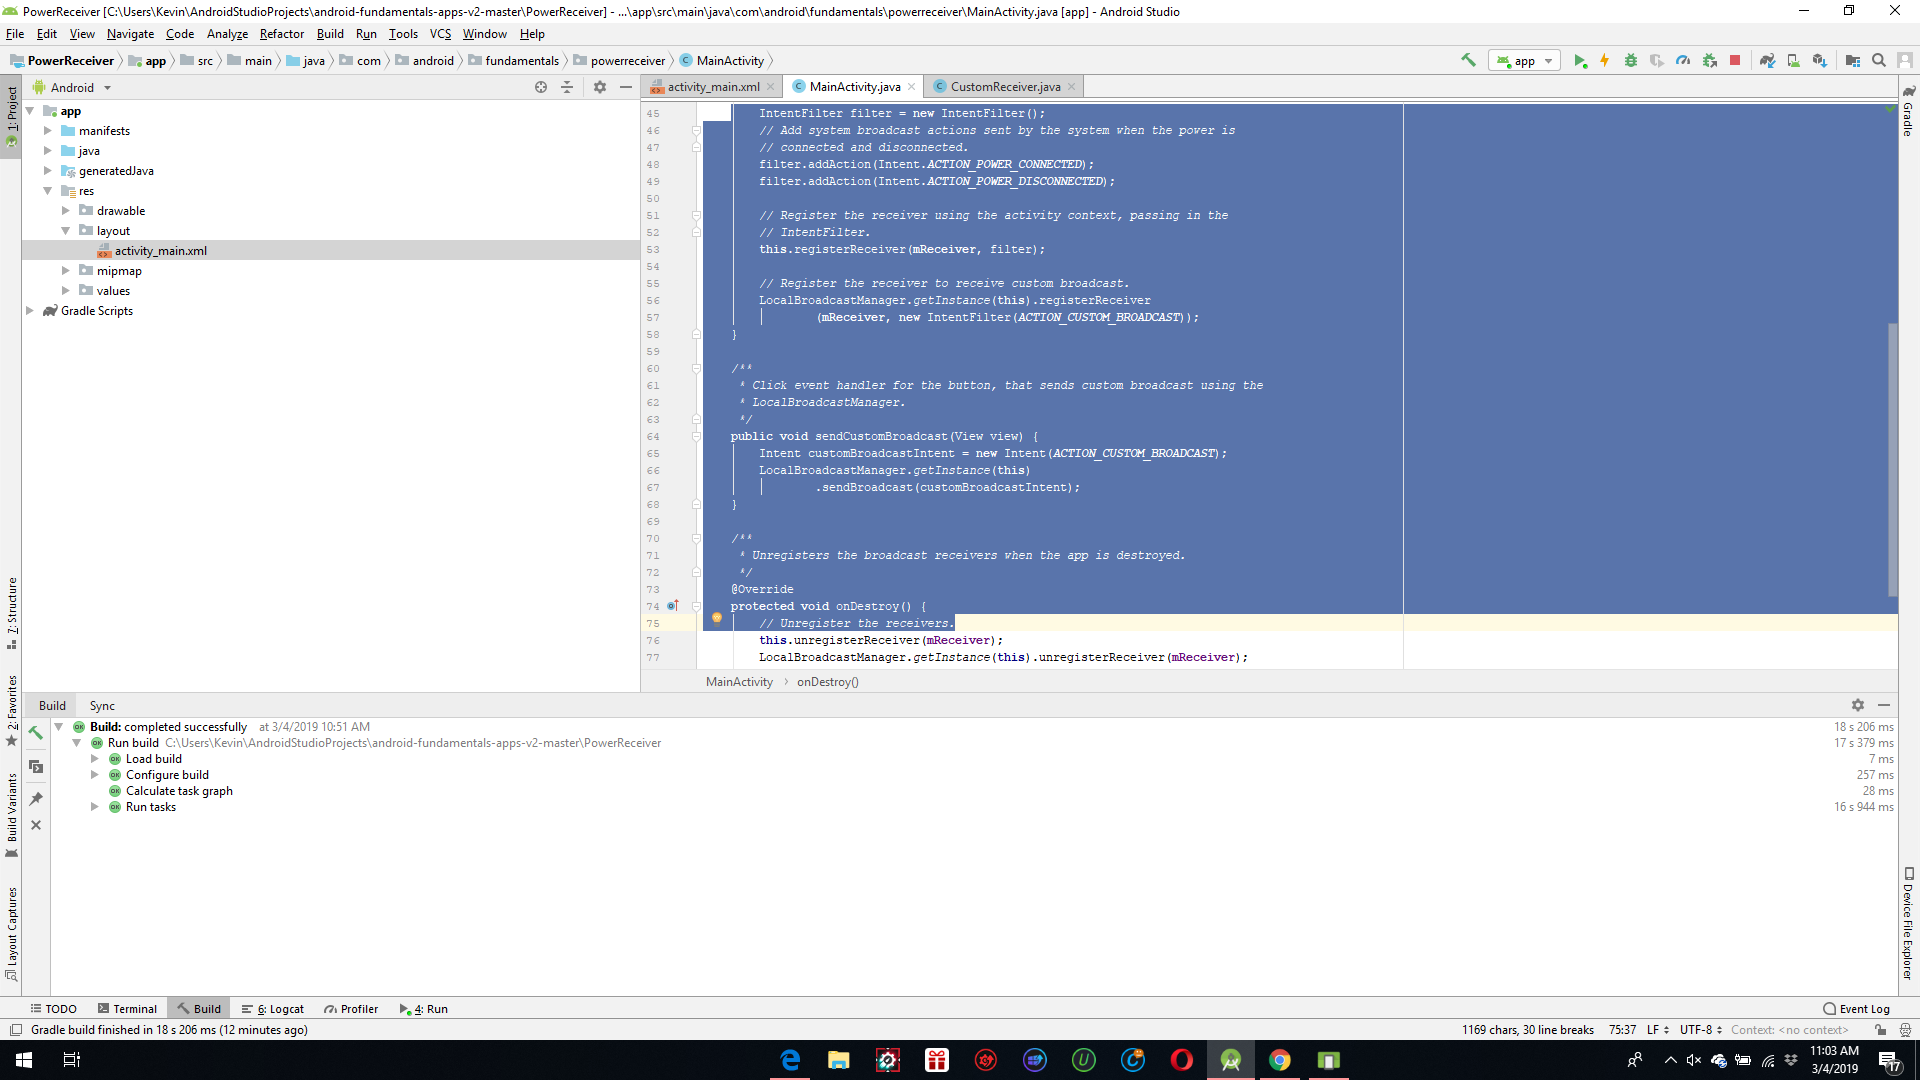Pin the Build tab with the pin icon

tap(36, 799)
